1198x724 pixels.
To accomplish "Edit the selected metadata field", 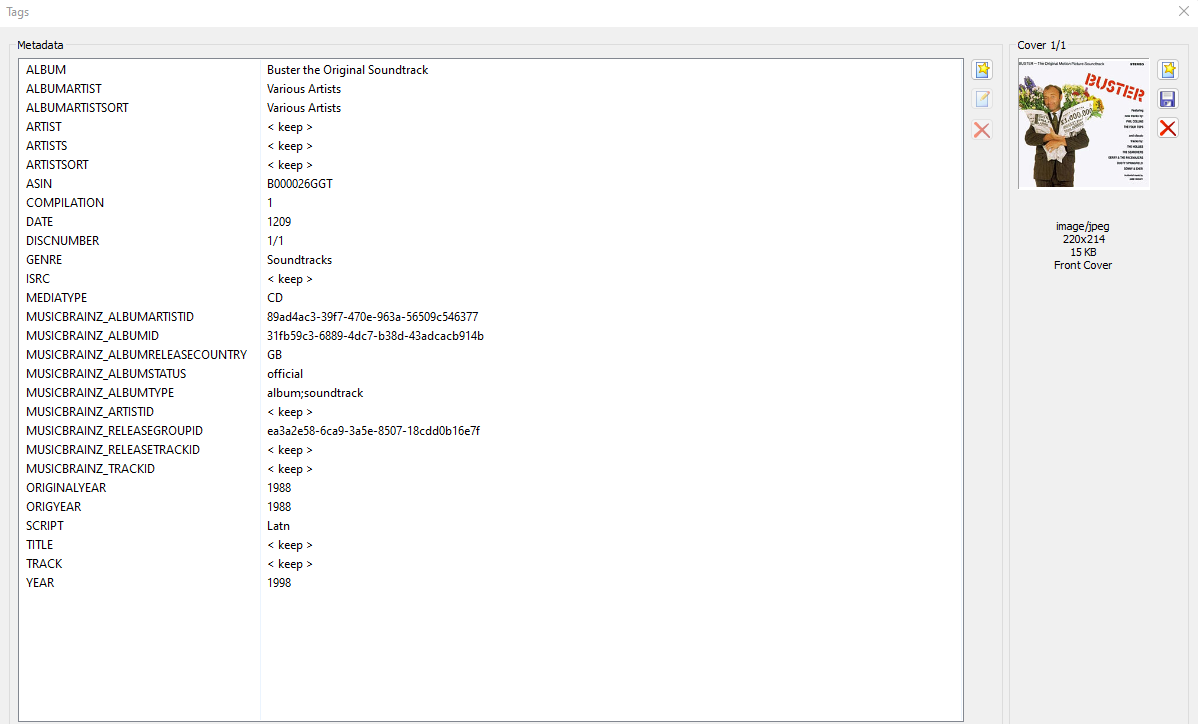I will pos(982,98).
